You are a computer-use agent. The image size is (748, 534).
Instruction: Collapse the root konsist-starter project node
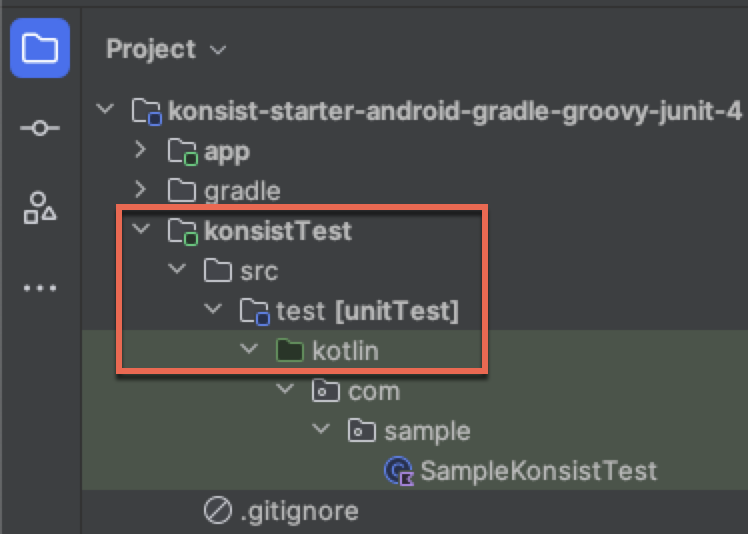pos(105,109)
